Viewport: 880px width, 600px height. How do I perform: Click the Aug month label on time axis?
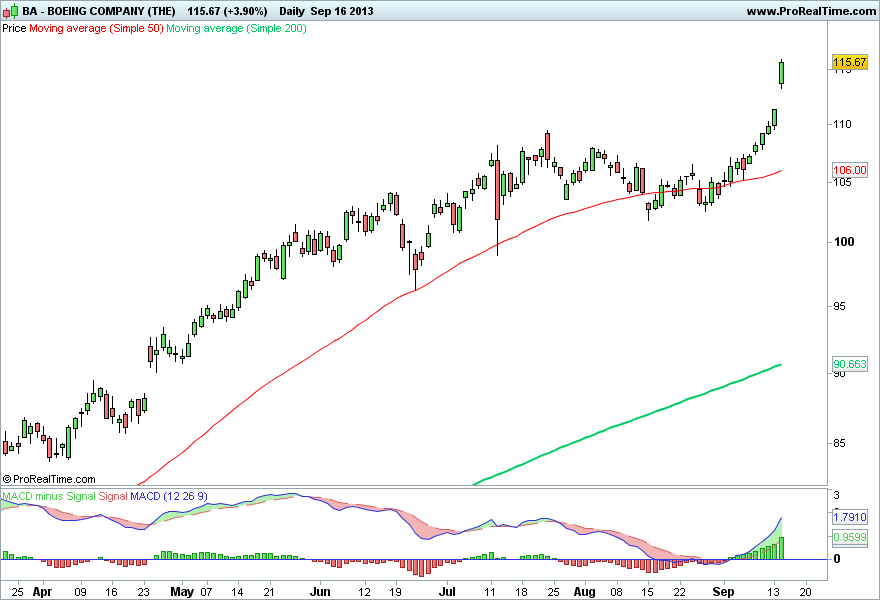(584, 592)
